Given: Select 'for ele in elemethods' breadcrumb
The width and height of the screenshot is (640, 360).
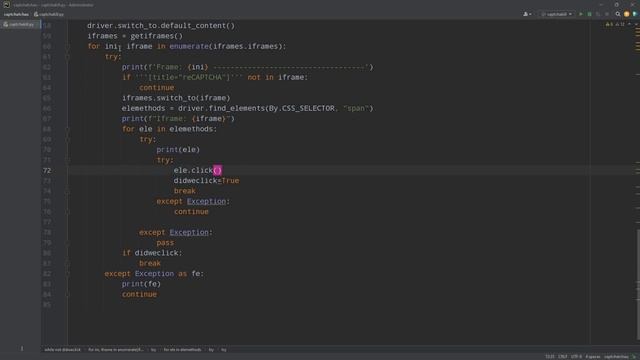Looking at the screenshot, I should click(182, 350).
